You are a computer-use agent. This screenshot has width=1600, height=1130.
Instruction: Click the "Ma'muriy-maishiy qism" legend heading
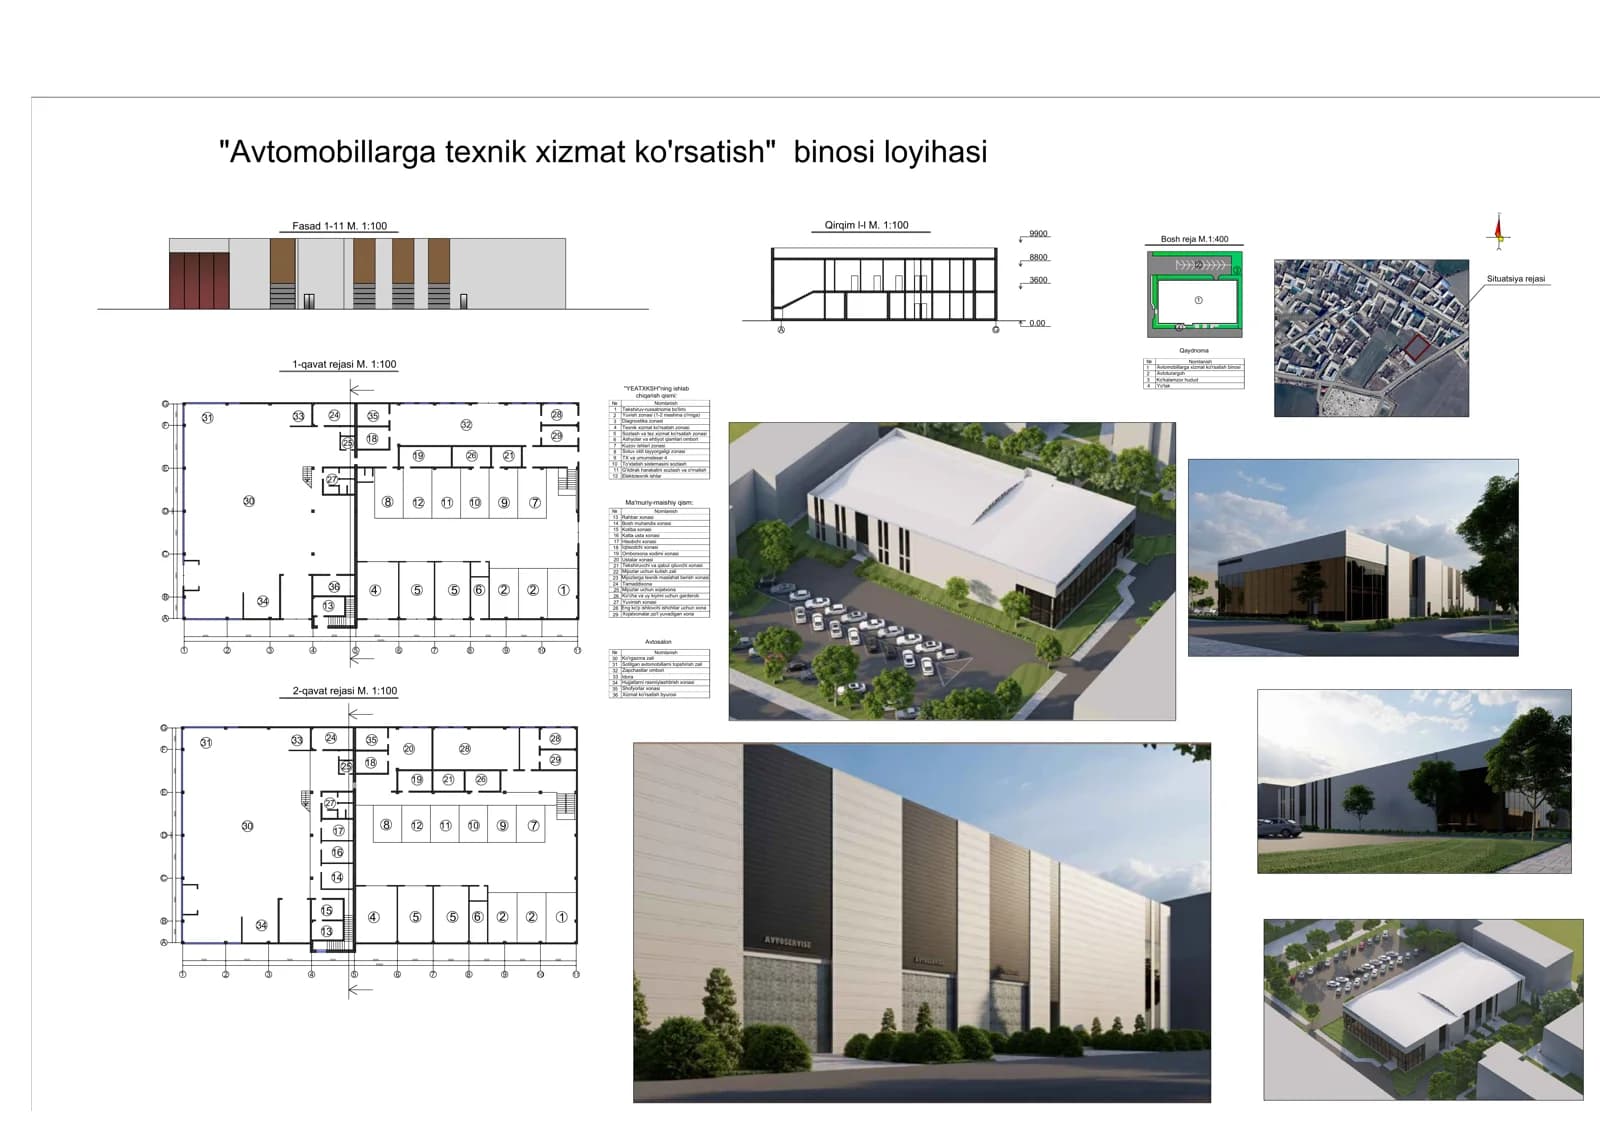[x=659, y=503]
